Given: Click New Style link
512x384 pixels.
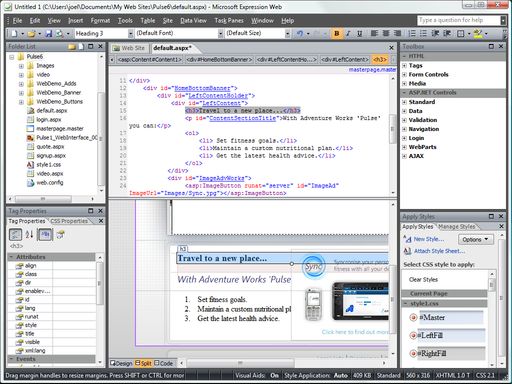Looking at the screenshot, I should [429, 239].
